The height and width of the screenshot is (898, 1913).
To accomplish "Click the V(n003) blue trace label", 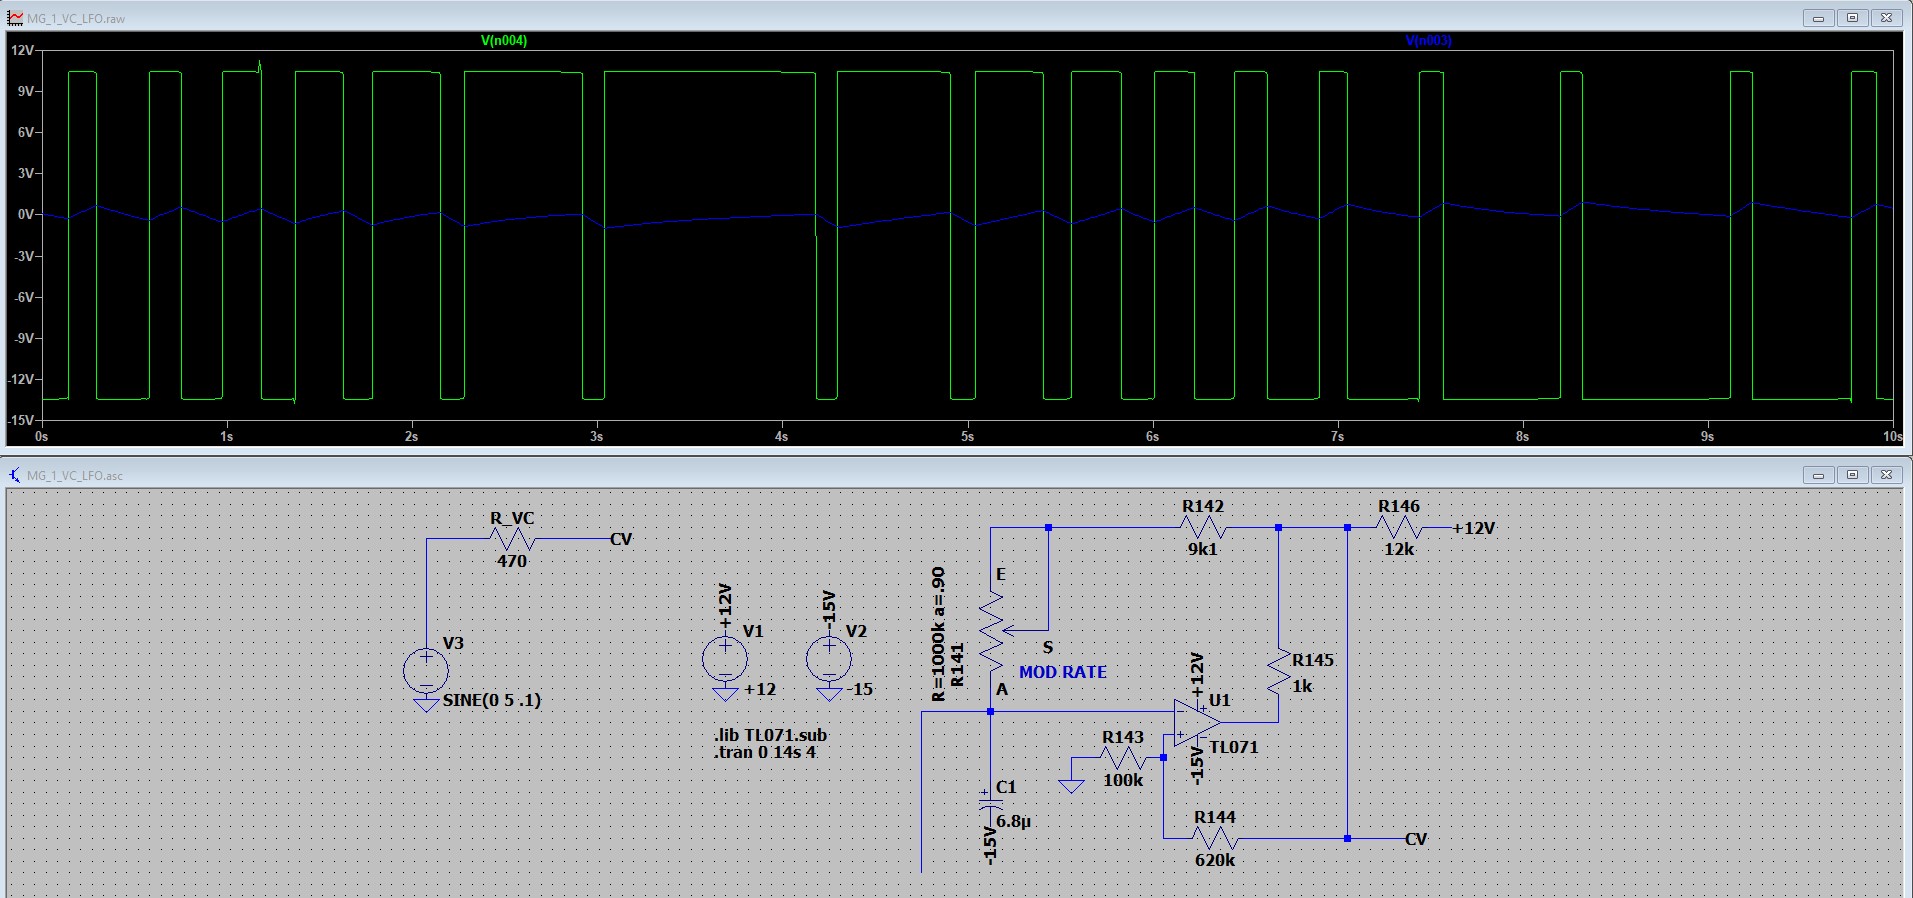I will (x=1427, y=41).
